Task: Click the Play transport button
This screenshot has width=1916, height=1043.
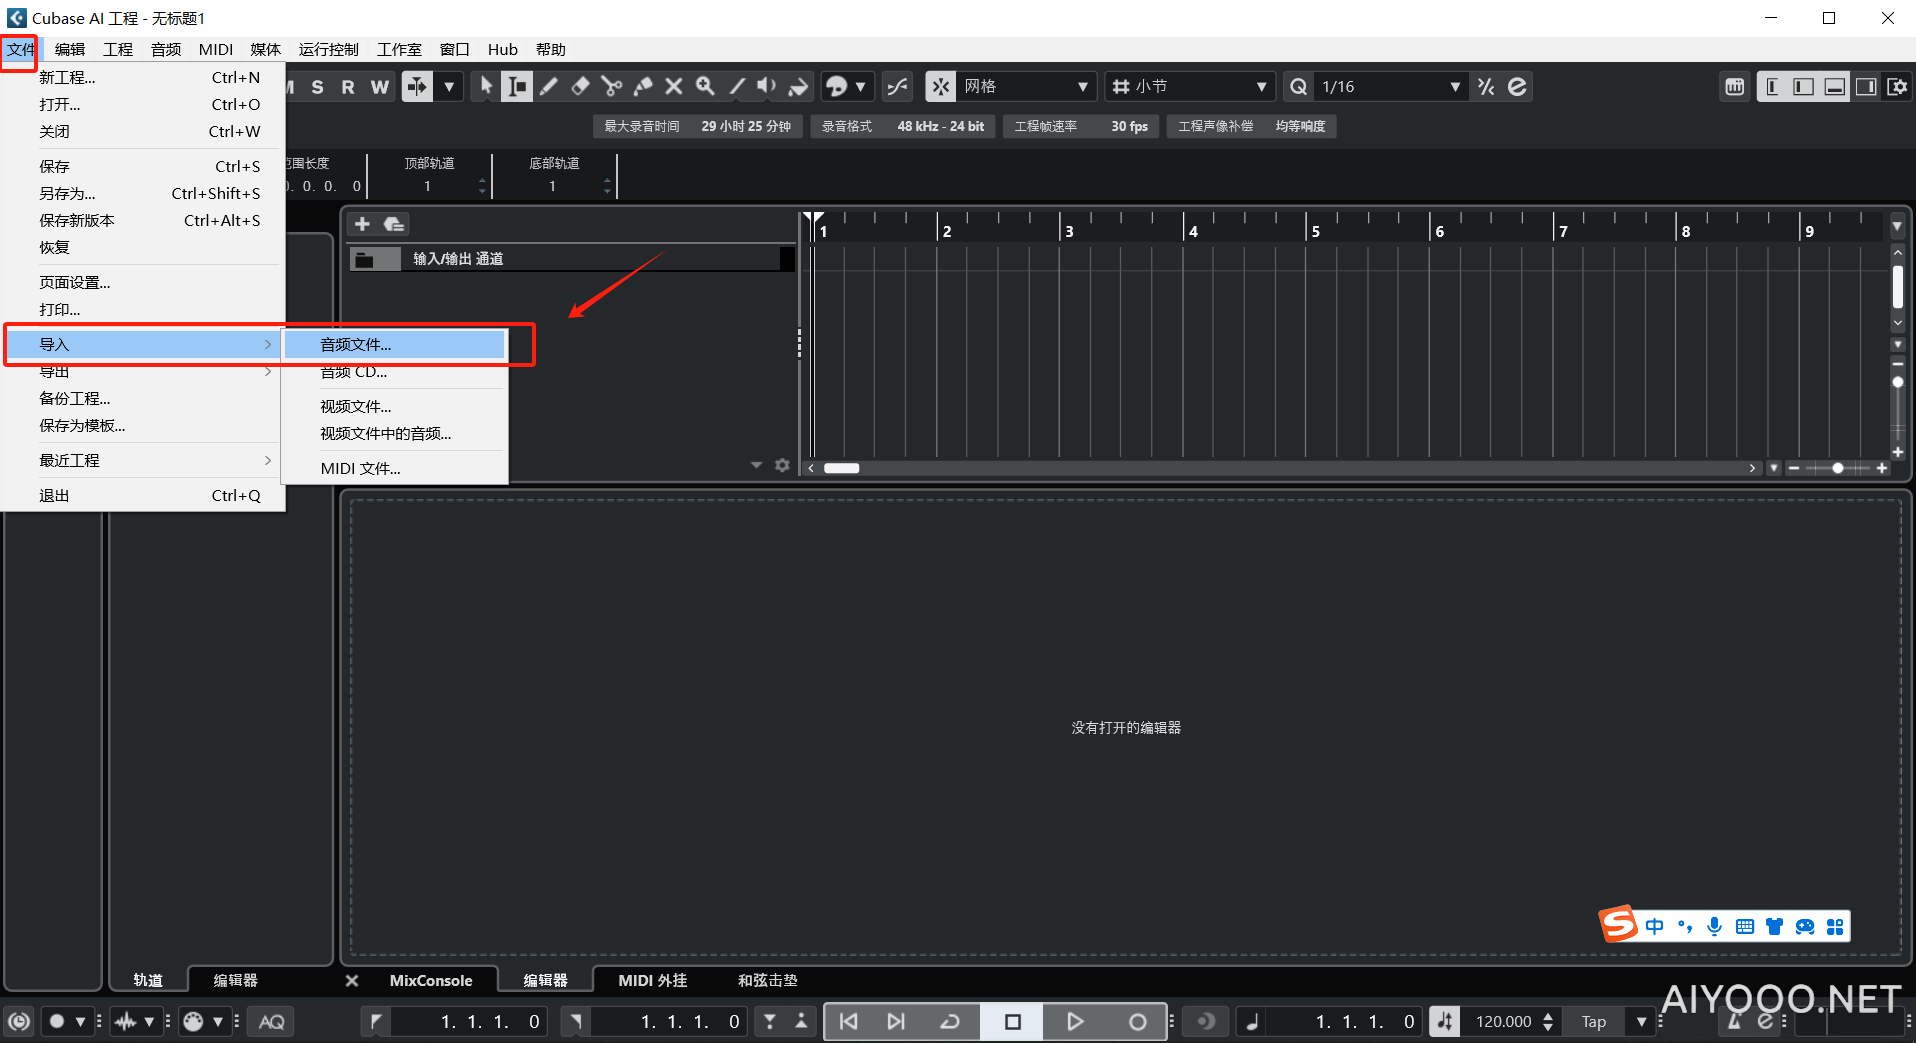Action: coord(1075,1021)
